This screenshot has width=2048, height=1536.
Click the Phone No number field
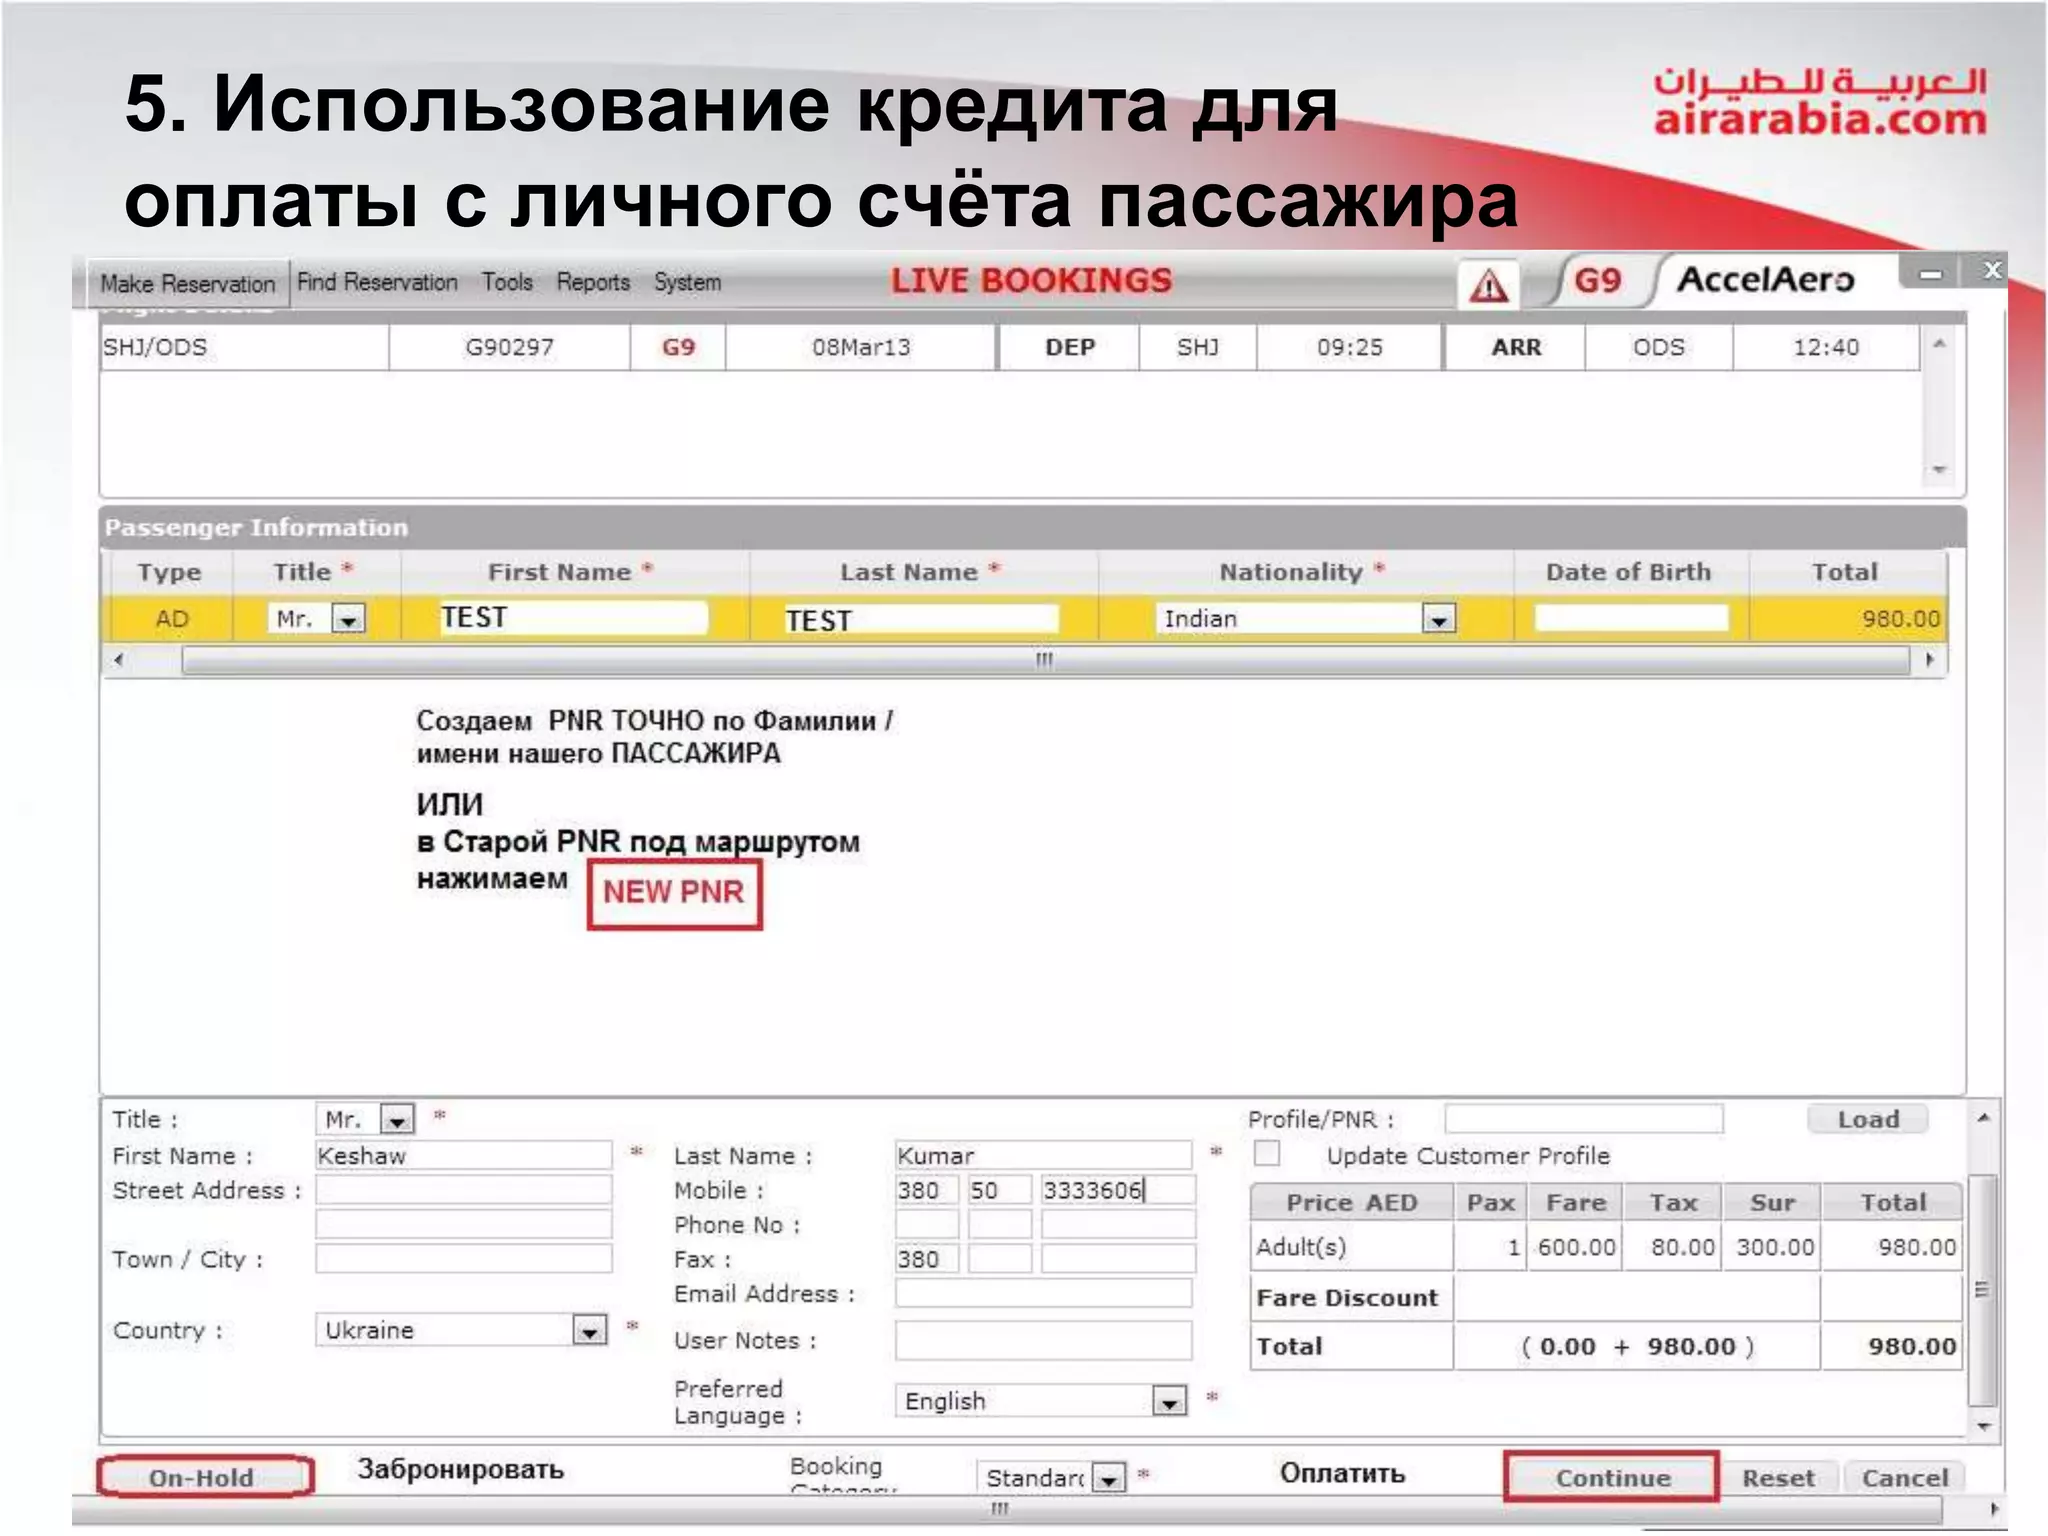click(x=1118, y=1225)
